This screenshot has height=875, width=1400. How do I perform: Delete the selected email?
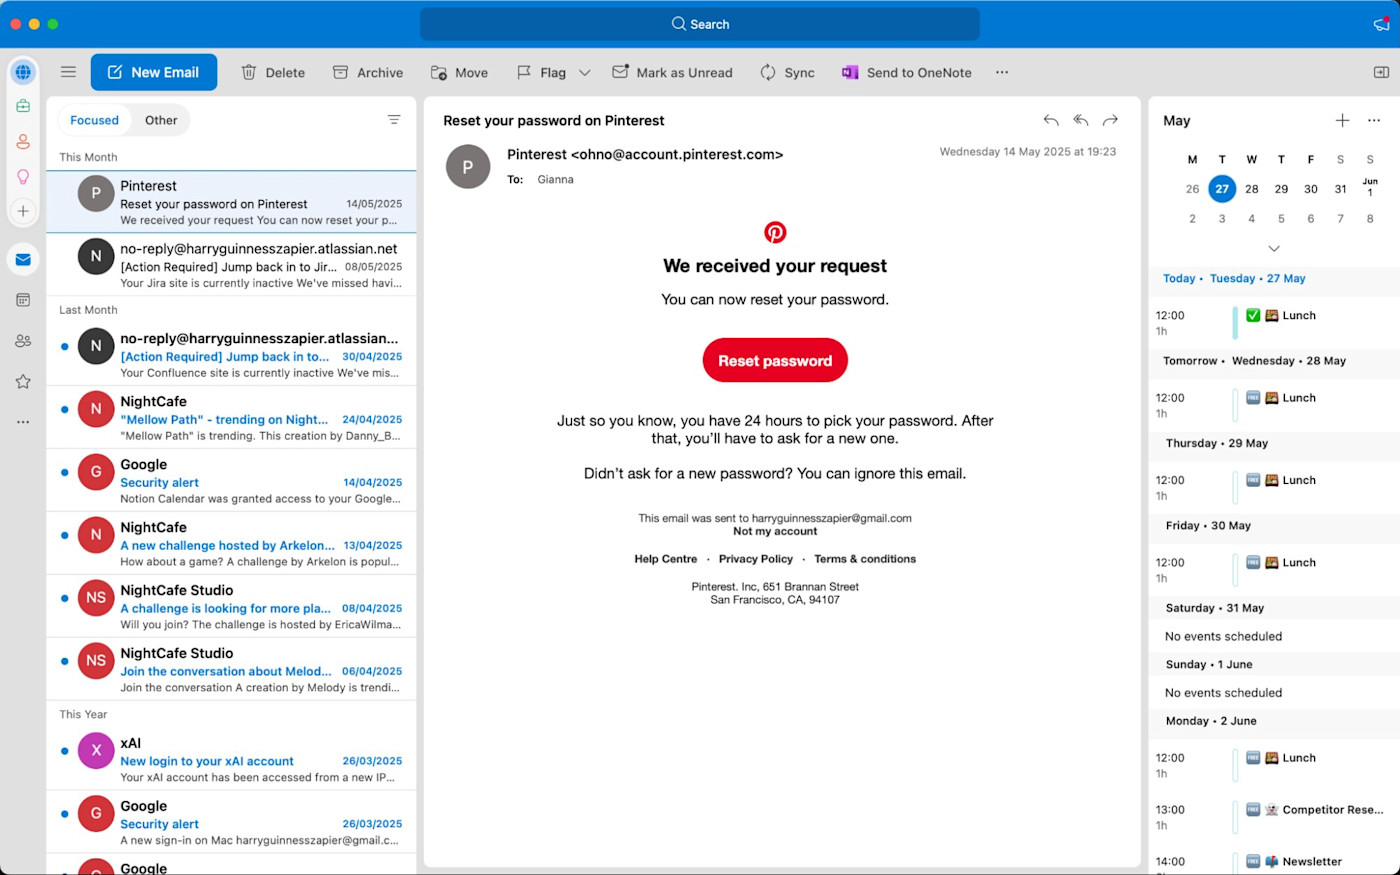(273, 72)
